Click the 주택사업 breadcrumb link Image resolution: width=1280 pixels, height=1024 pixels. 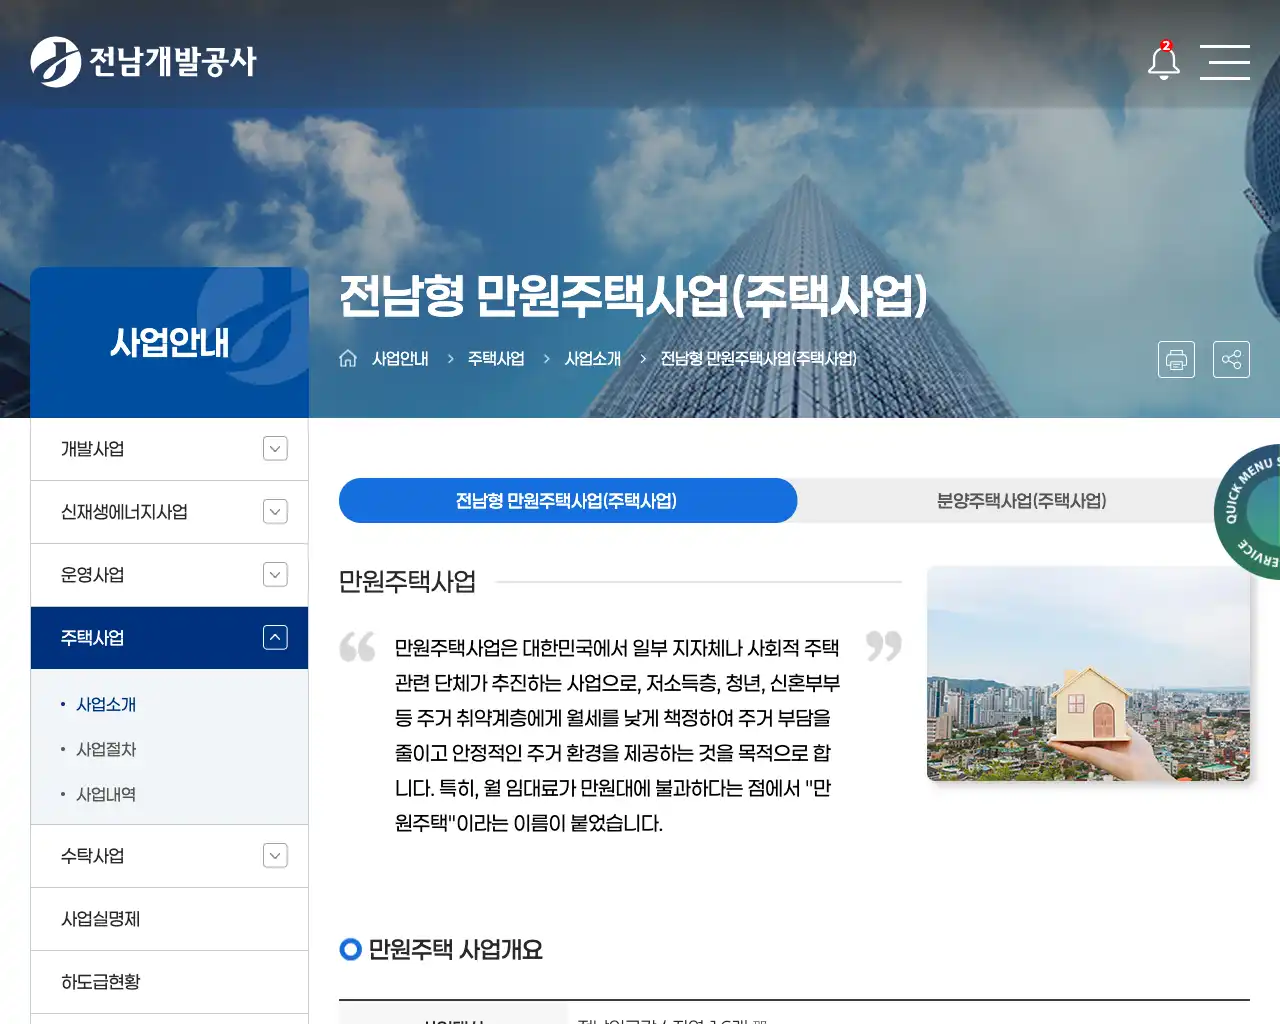(x=496, y=358)
